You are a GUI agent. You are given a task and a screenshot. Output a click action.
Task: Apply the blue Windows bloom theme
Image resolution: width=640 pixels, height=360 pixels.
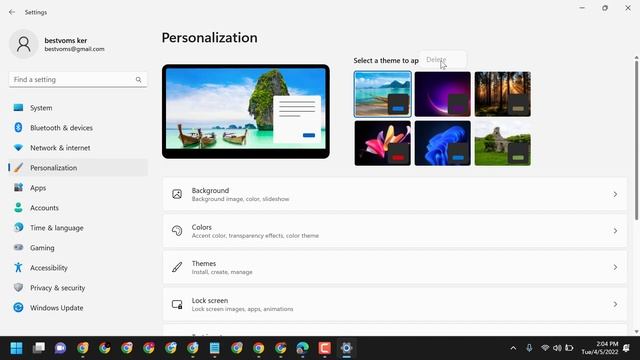pos(442,143)
